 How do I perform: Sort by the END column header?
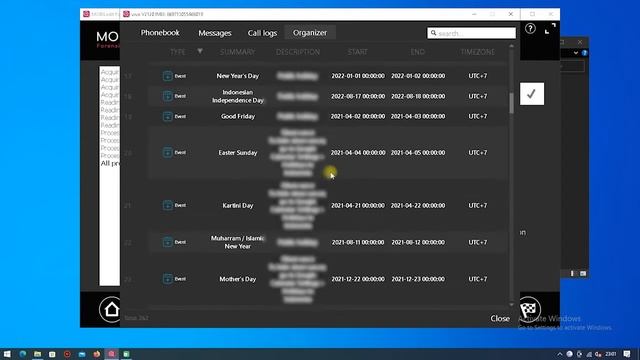pos(418,52)
